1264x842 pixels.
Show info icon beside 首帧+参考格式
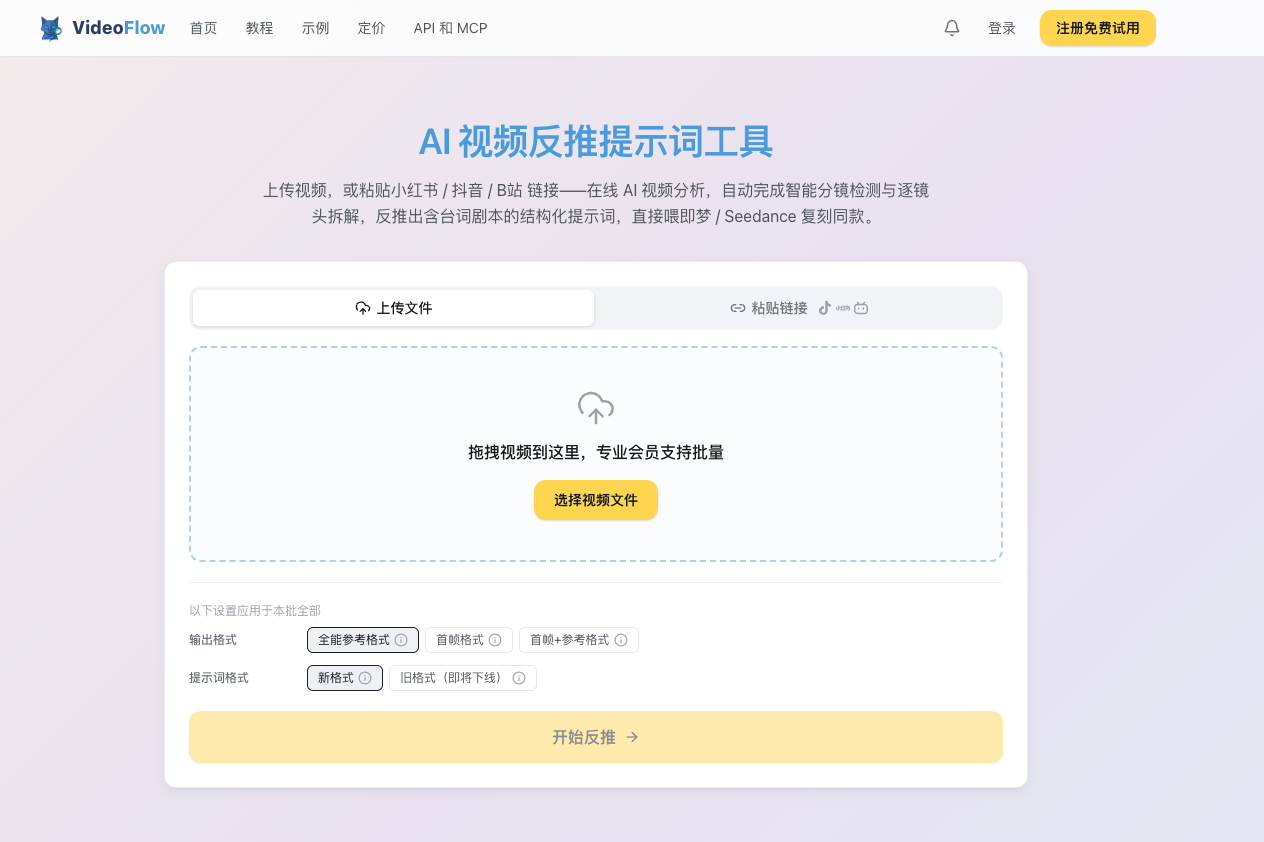point(621,640)
